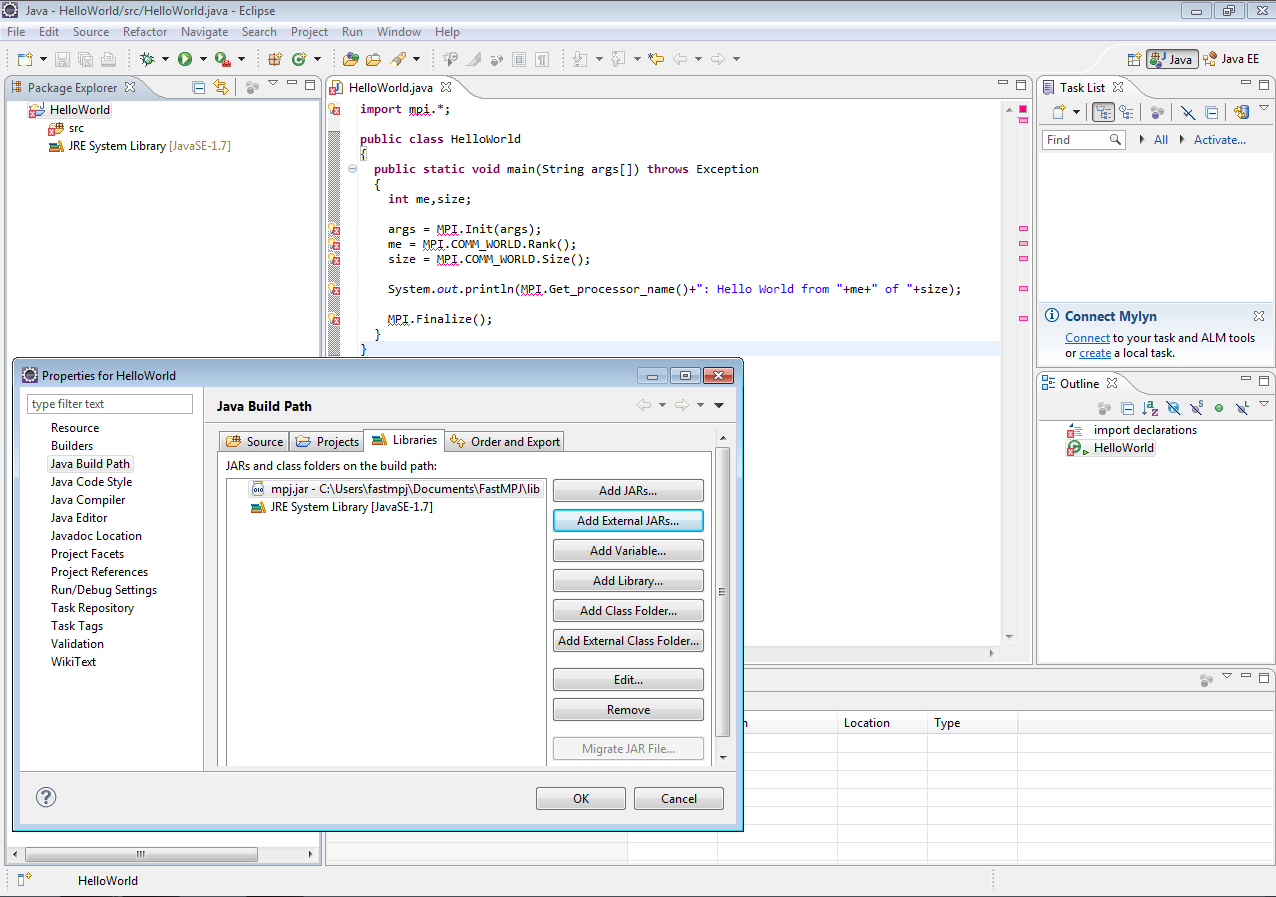1276x897 pixels.
Task: Click the Add Library button
Action: [x=628, y=581]
